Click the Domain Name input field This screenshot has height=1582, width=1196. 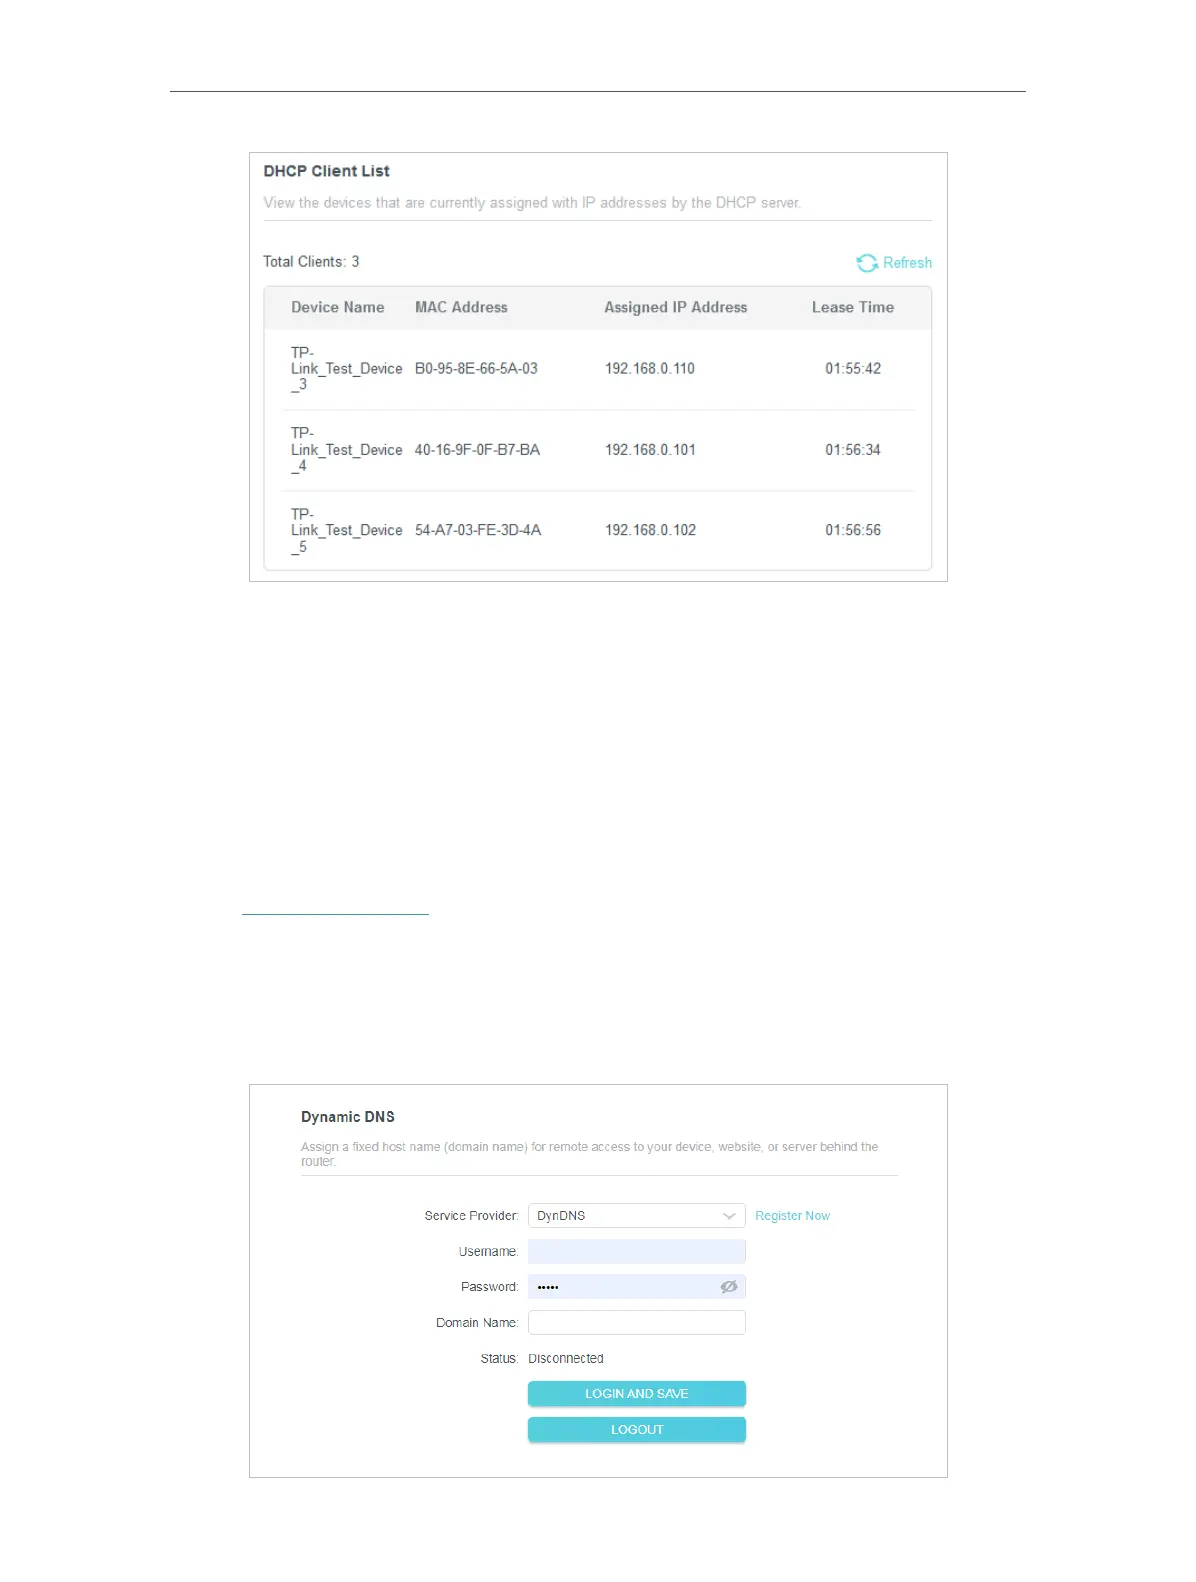(637, 1323)
